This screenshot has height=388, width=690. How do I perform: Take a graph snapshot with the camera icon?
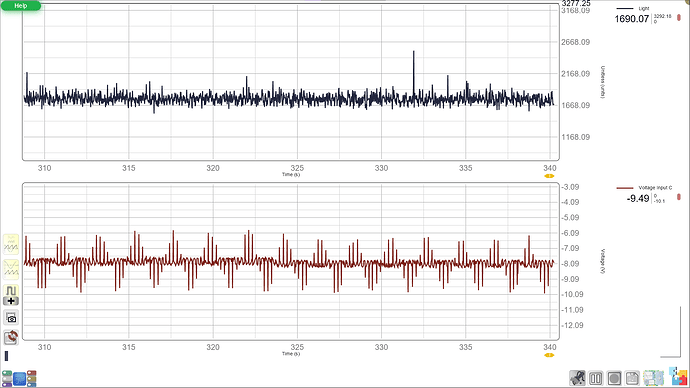coord(11,318)
